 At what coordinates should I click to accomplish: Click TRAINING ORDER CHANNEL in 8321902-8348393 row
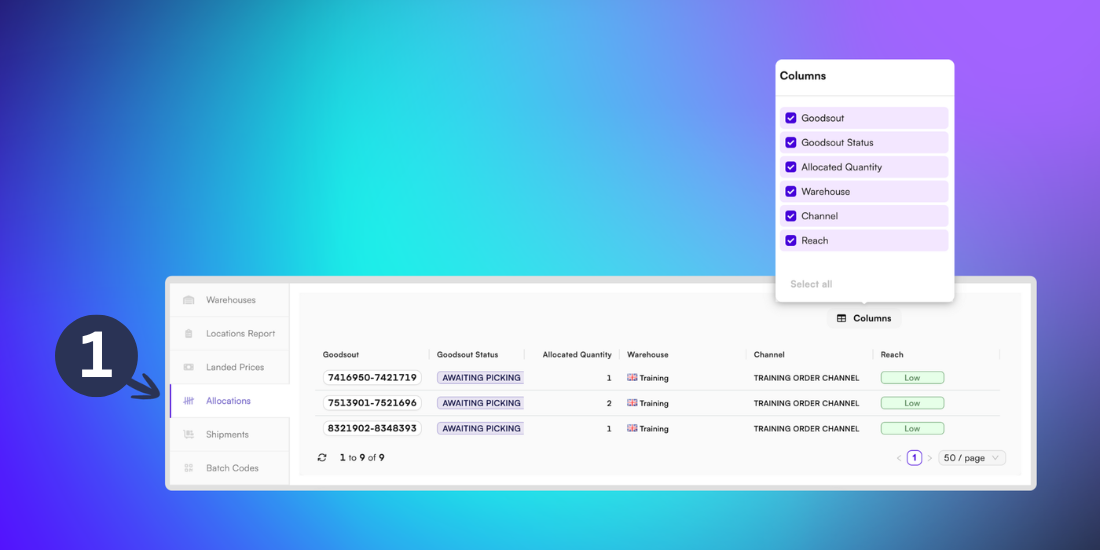[x=806, y=428]
